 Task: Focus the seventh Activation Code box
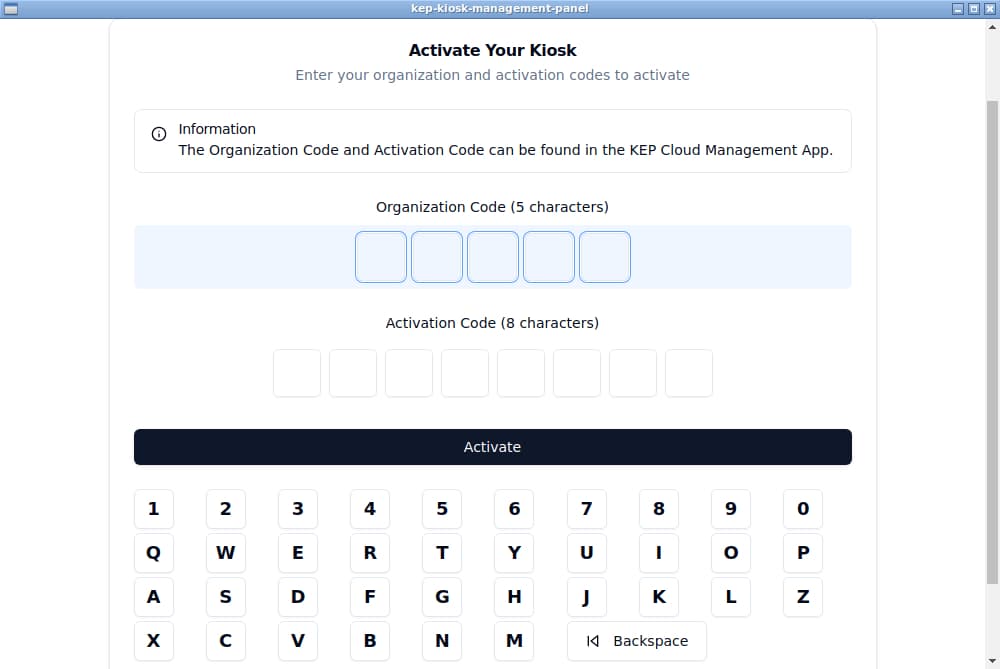pyautogui.click(x=633, y=373)
